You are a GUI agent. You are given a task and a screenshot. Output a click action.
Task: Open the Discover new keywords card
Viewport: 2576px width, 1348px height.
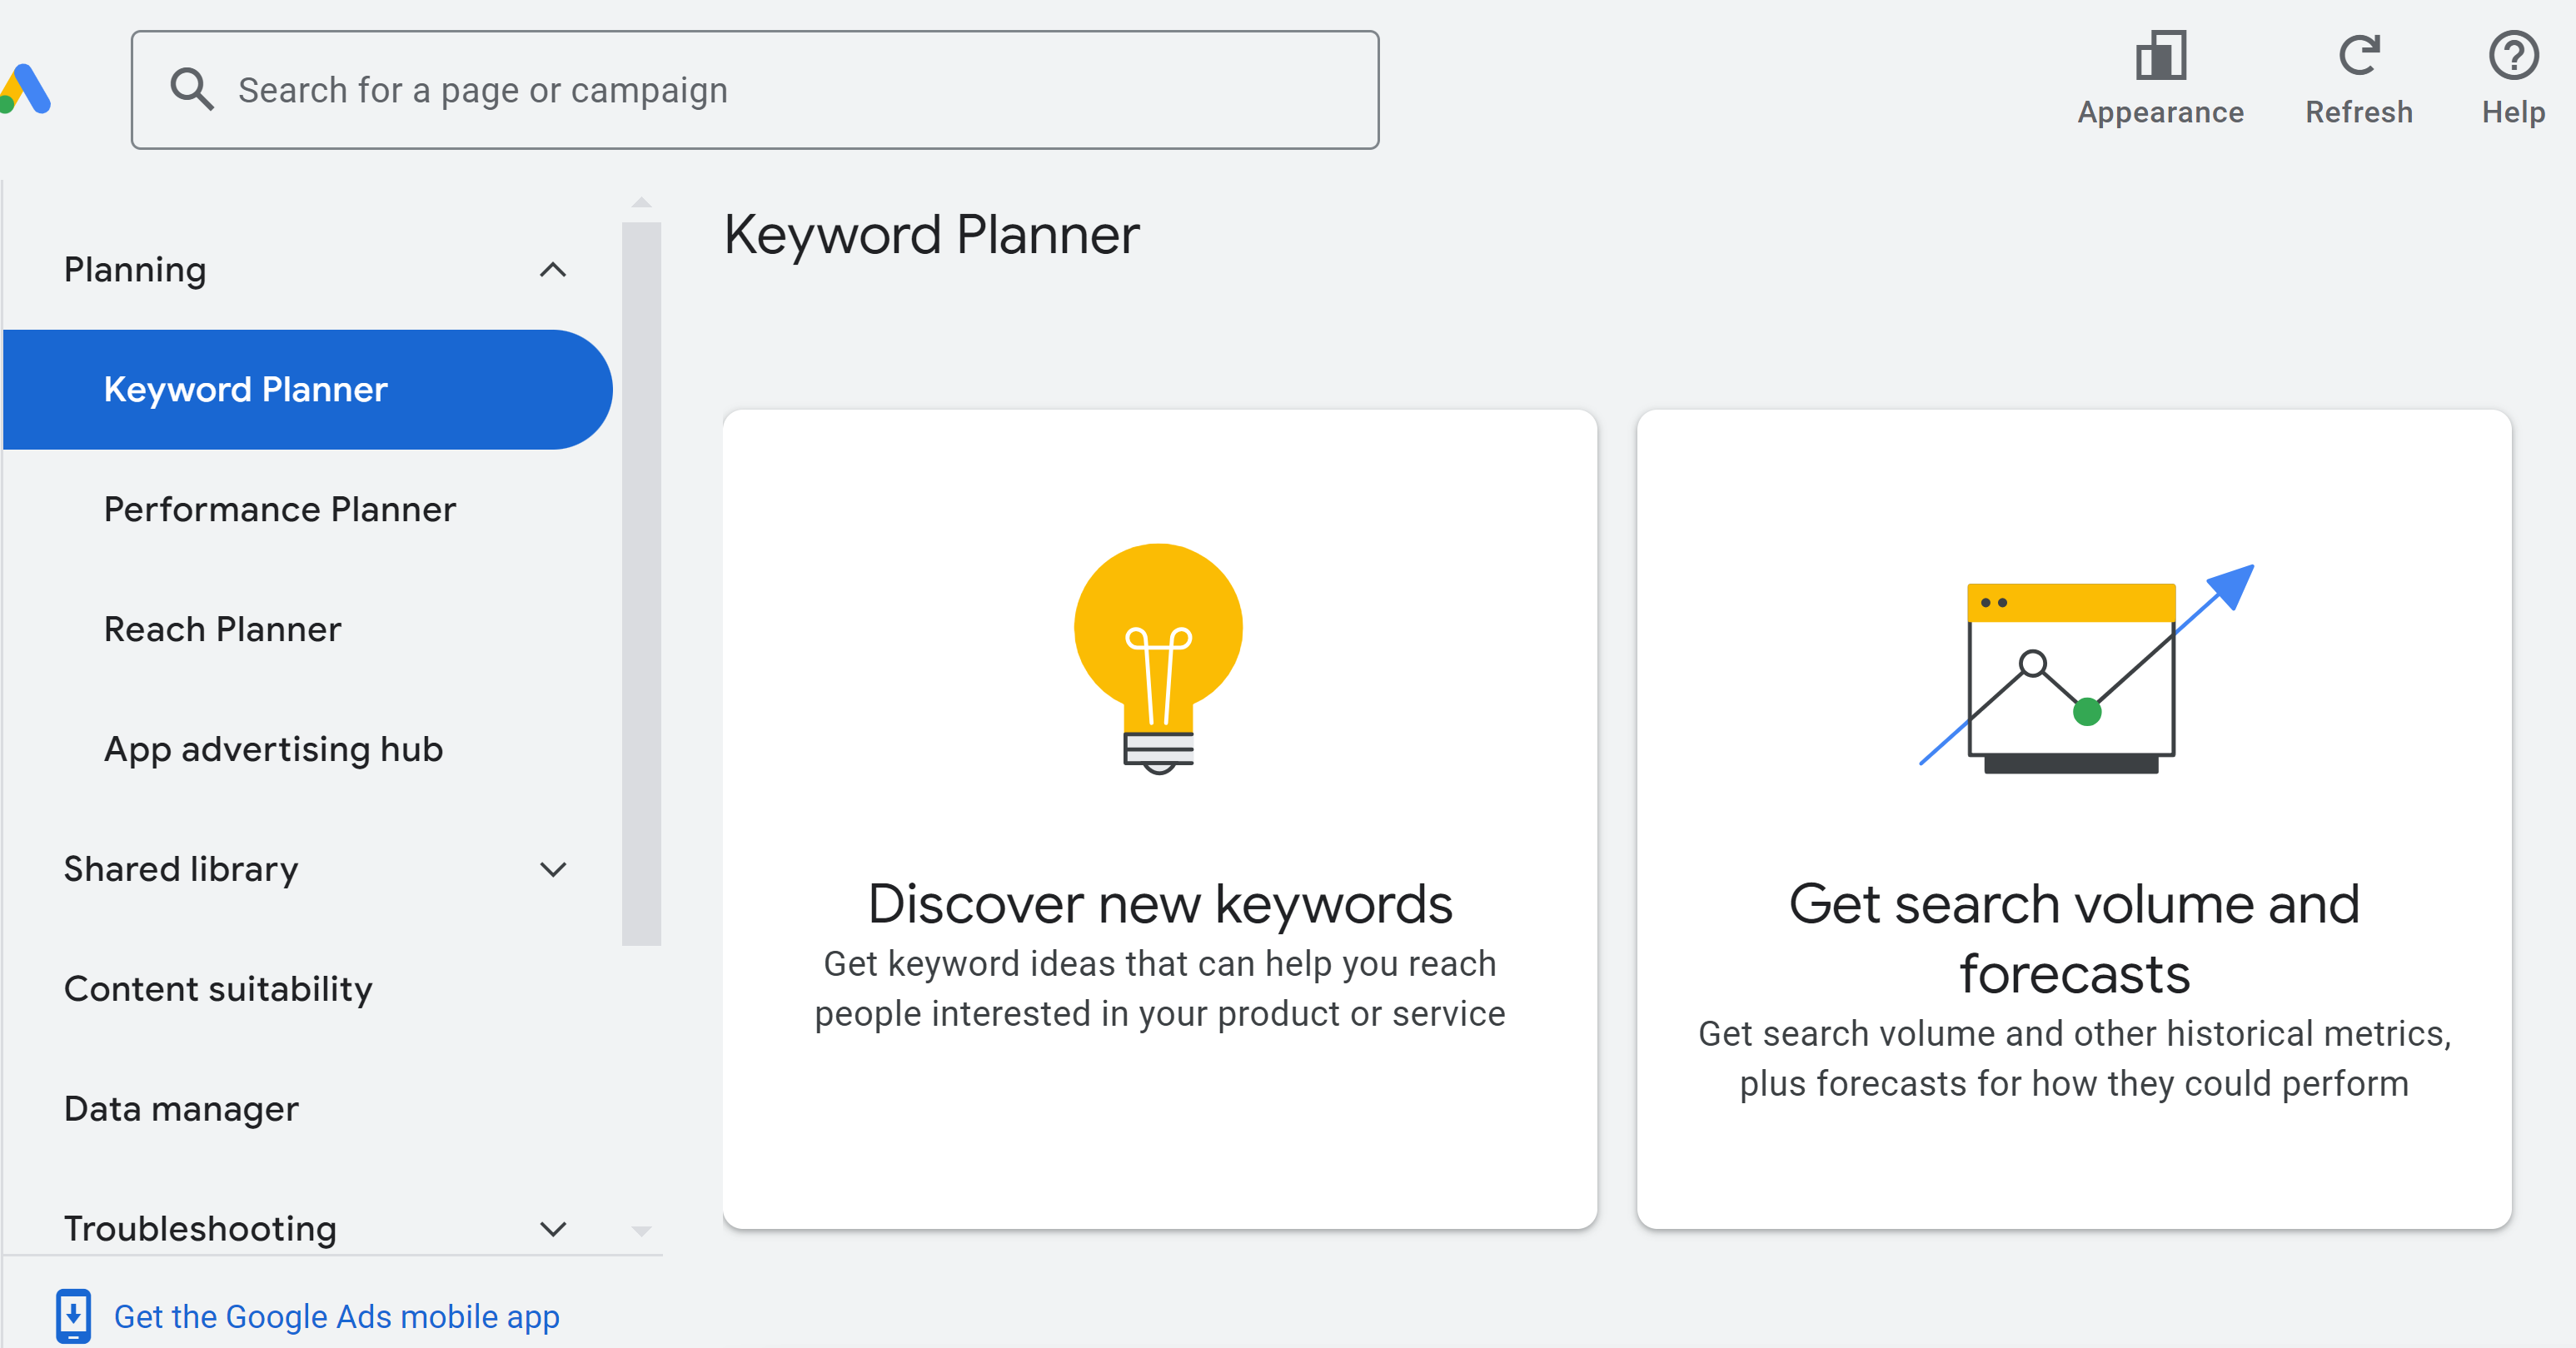click(1159, 905)
